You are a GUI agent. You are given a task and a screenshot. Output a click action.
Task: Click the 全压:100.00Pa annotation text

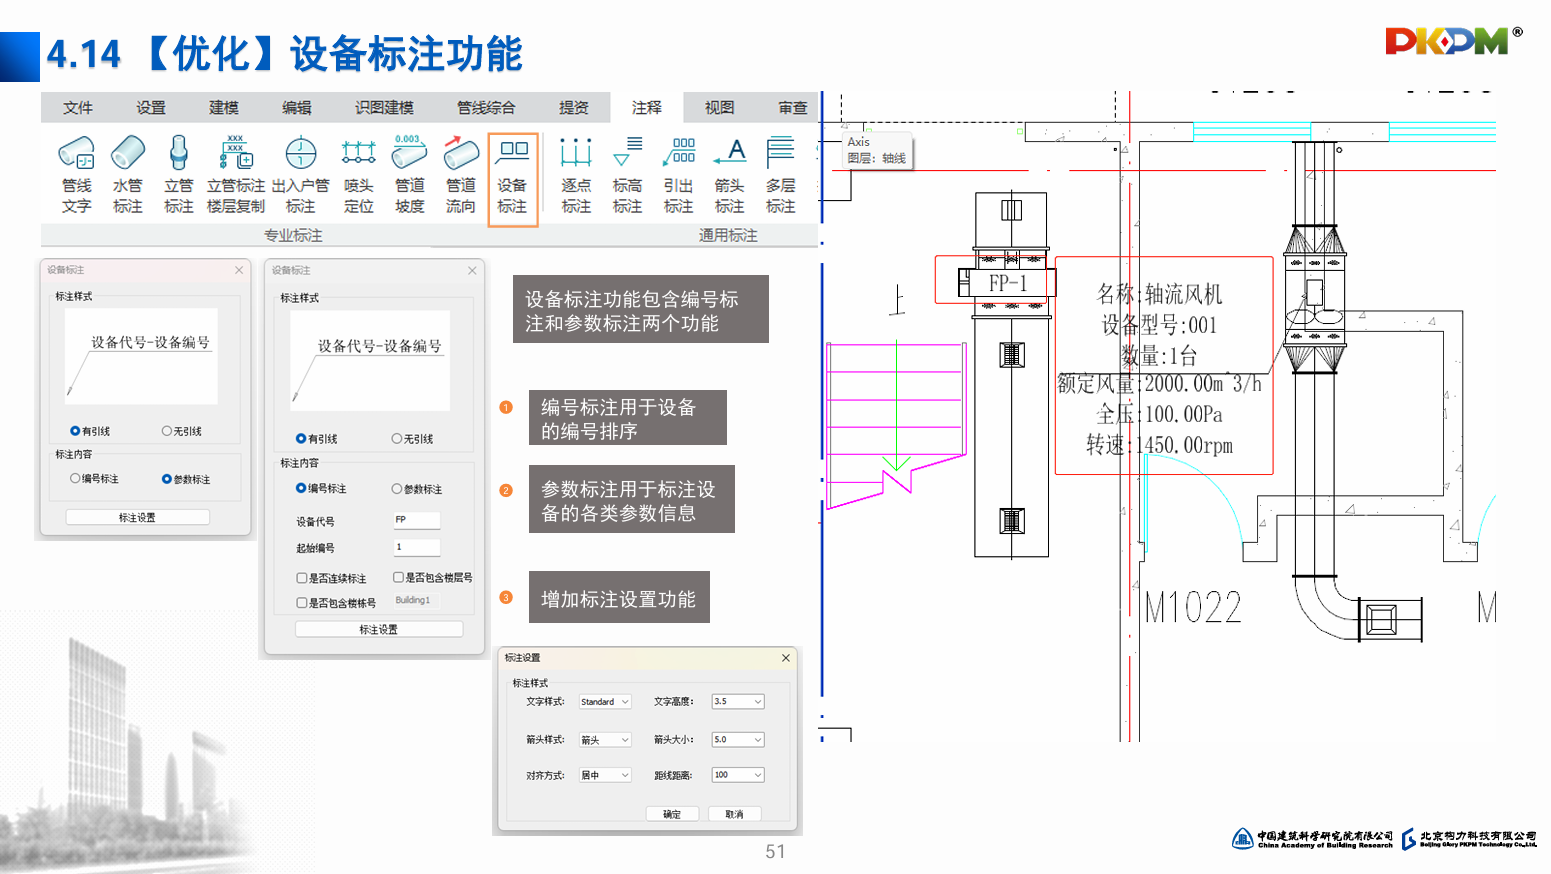[x=1160, y=414]
